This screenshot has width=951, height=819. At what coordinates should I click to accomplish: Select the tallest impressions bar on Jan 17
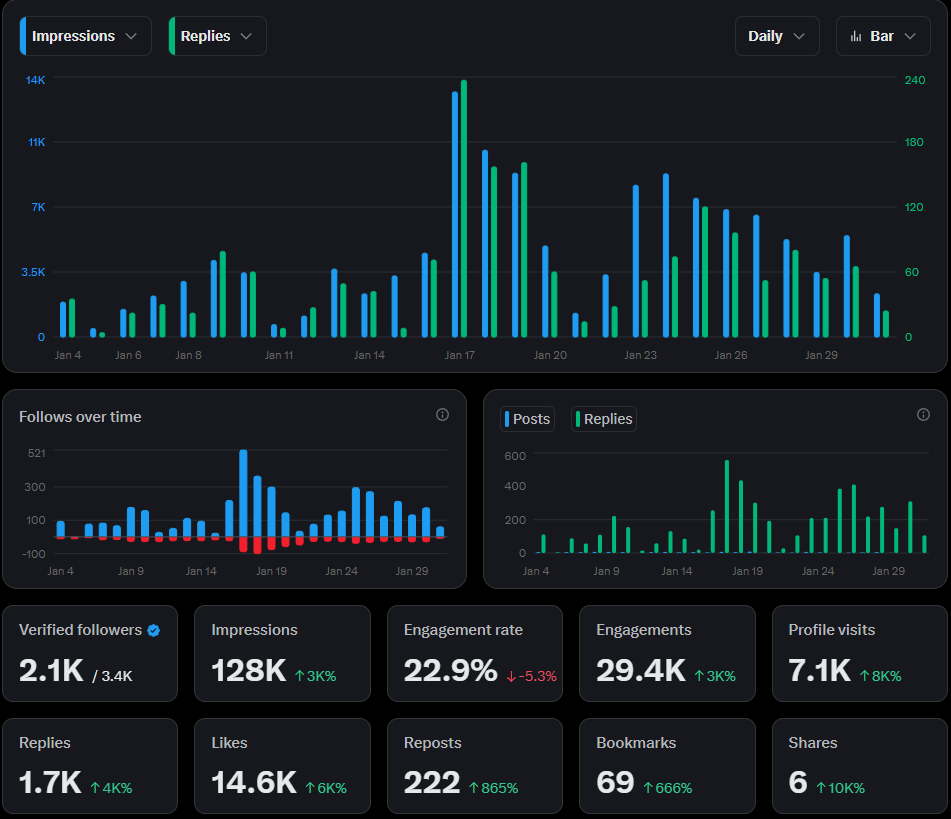pos(455,210)
